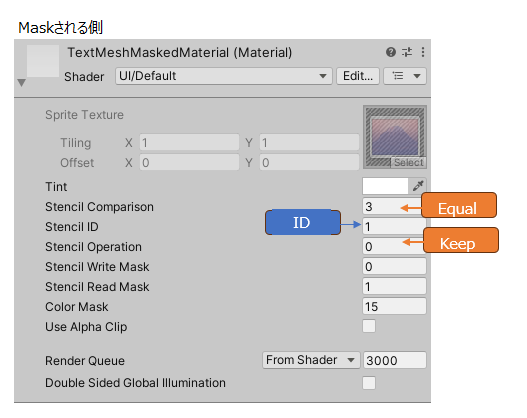Click the Sprite Texture label
The width and height of the screenshot is (527, 418).
(x=84, y=115)
